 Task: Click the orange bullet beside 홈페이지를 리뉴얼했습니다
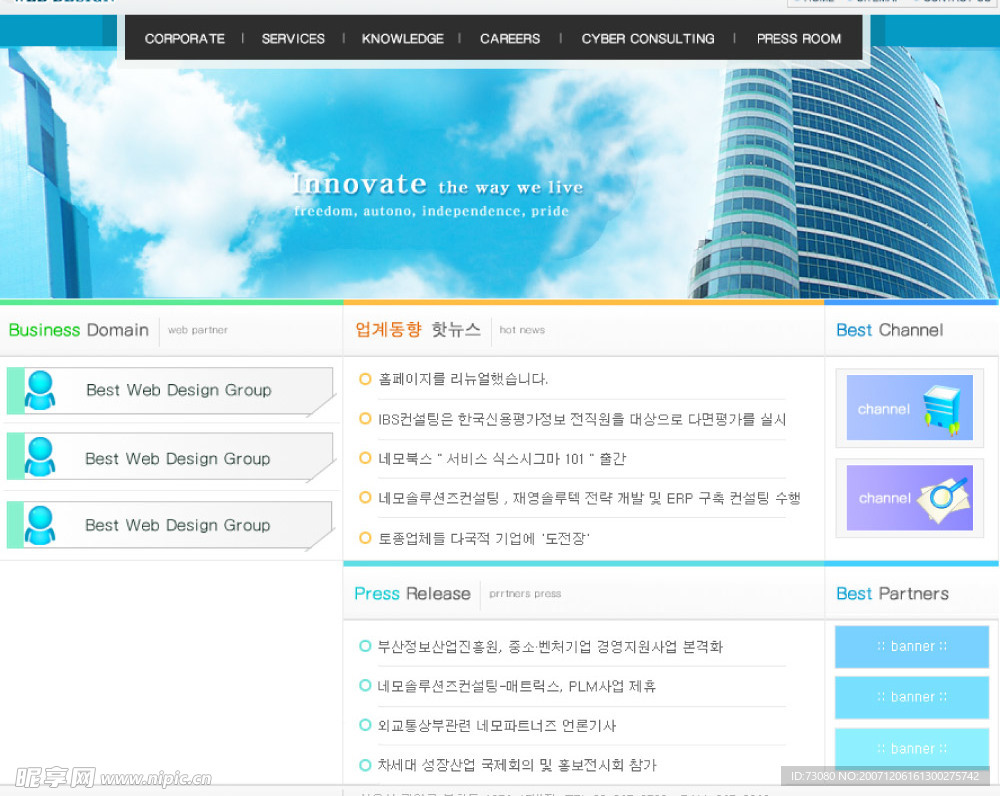(x=365, y=380)
